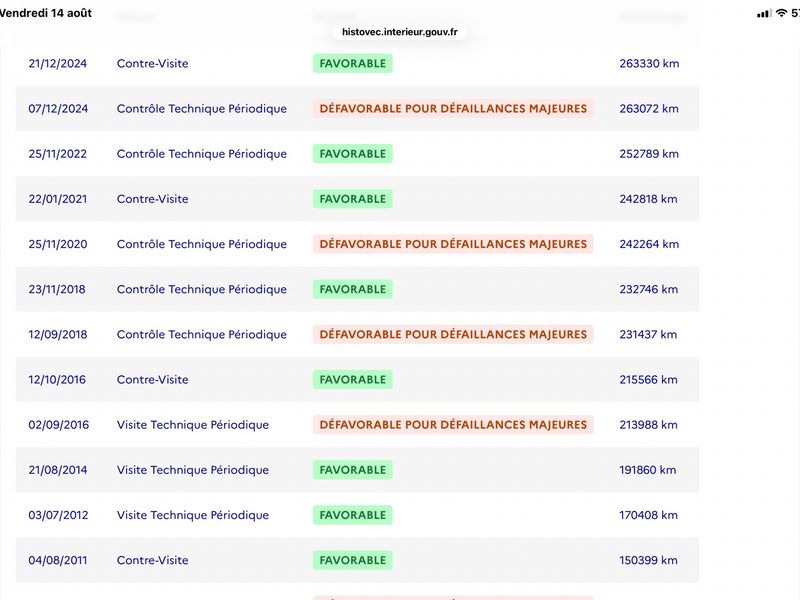Click the 25/11/2020 date cell

(x=58, y=244)
